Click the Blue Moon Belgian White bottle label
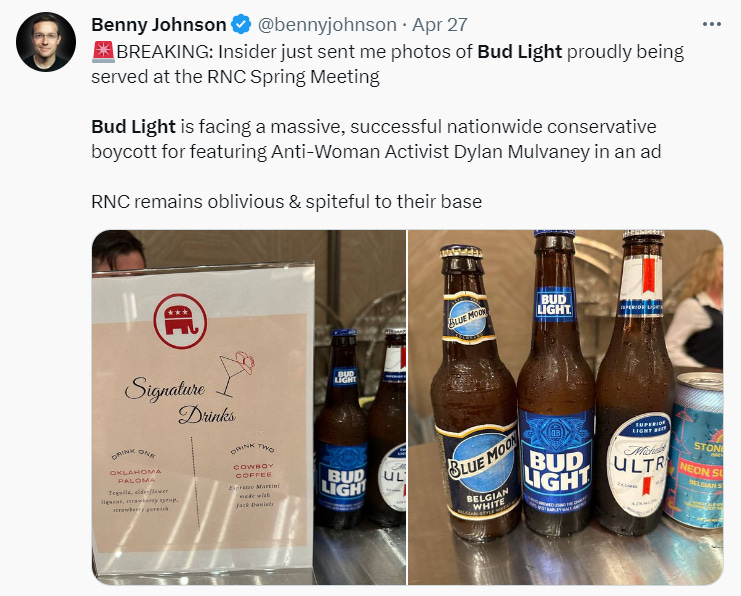 481,471
